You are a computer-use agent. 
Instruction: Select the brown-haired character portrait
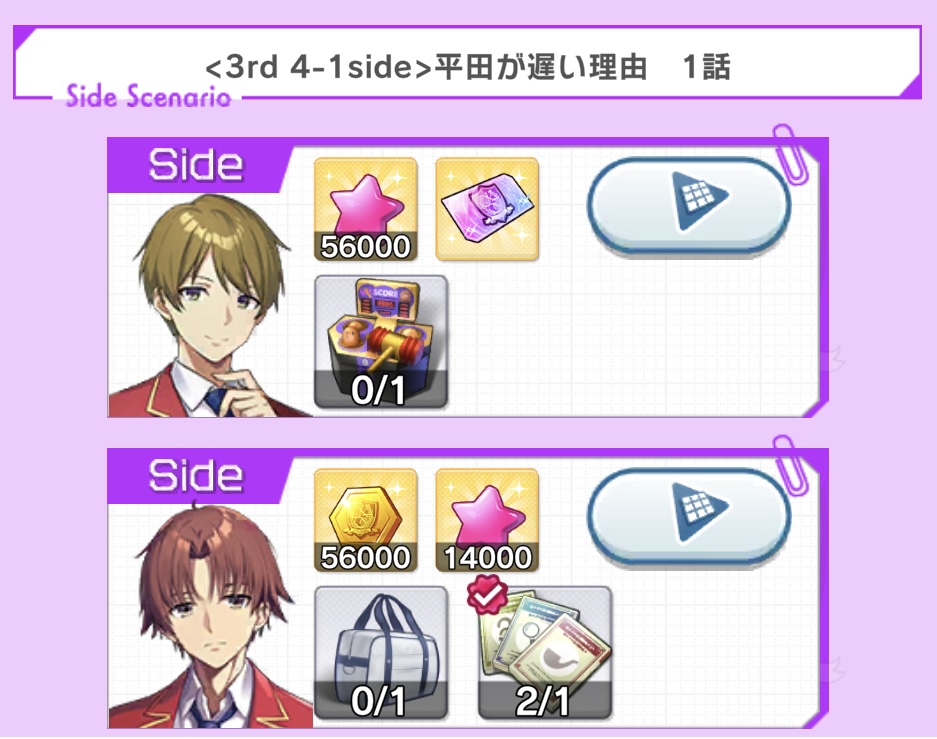[x=209, y=615]
